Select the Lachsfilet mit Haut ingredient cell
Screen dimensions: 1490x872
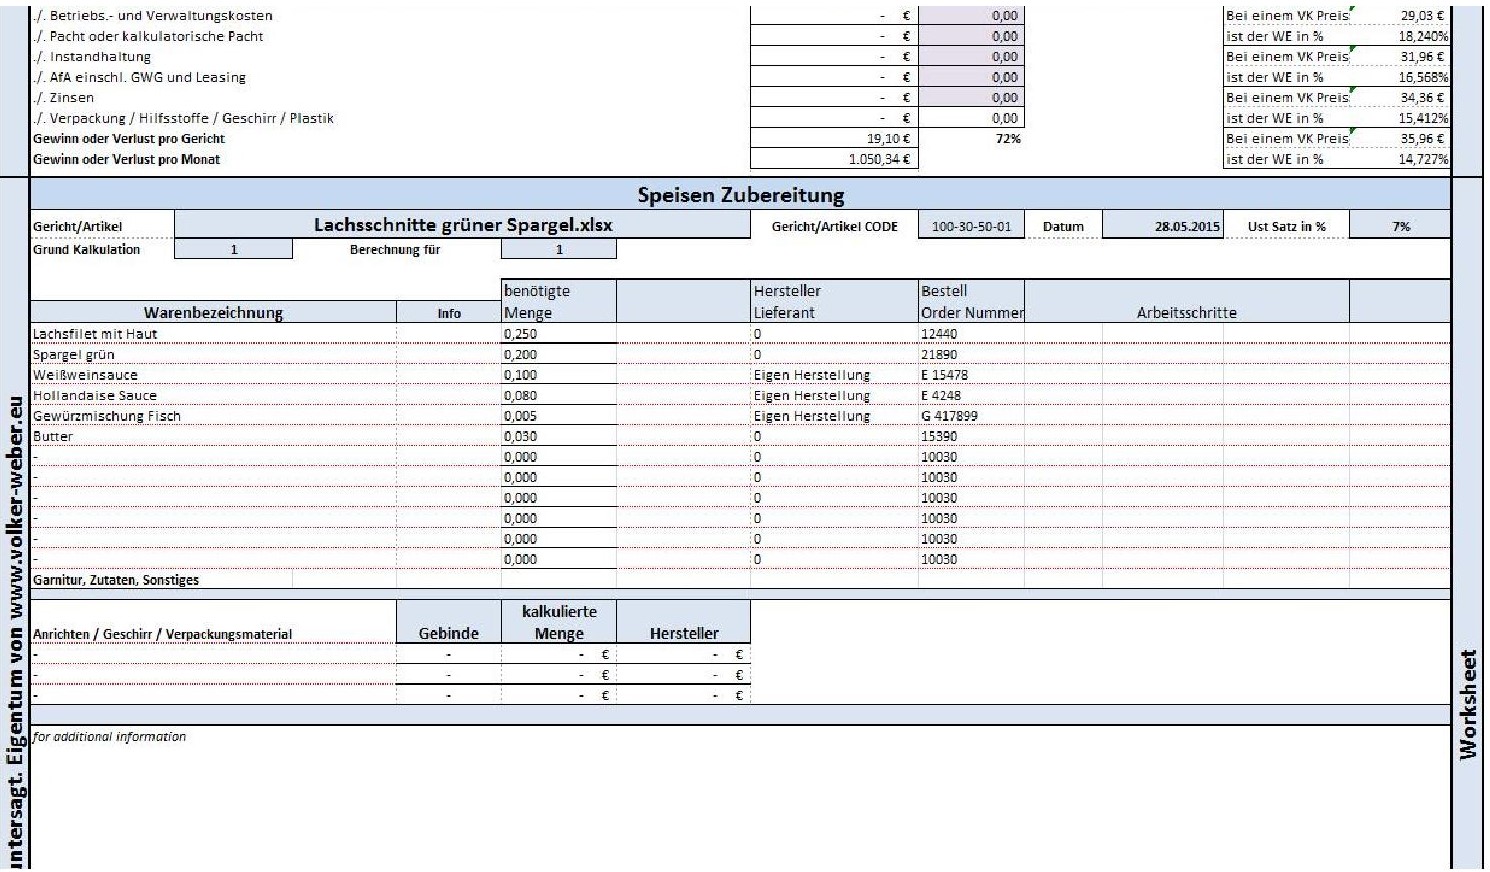95,334
